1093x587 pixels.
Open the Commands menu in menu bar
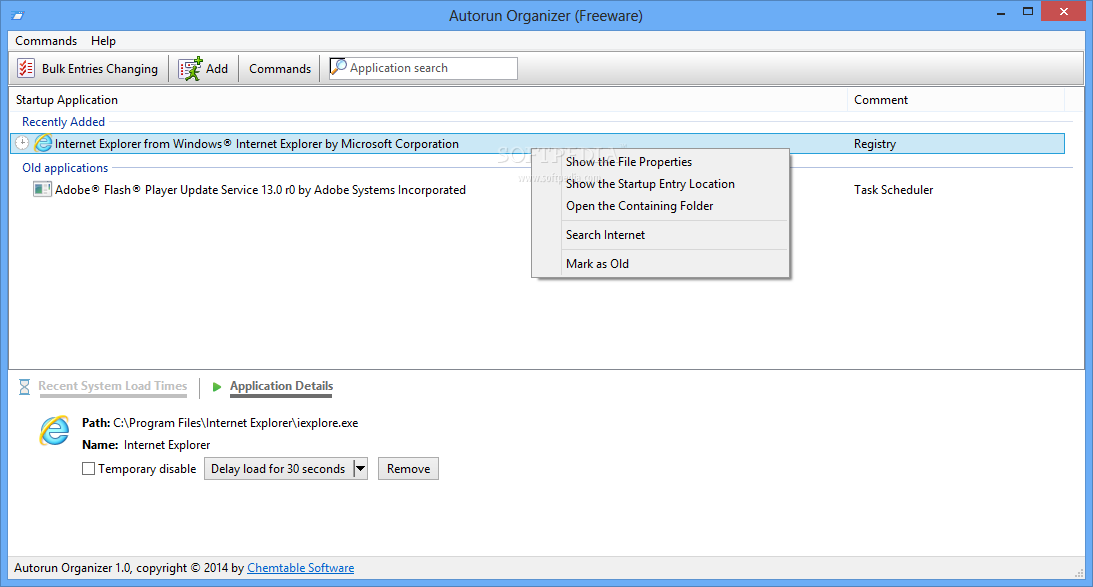[46, 40]
